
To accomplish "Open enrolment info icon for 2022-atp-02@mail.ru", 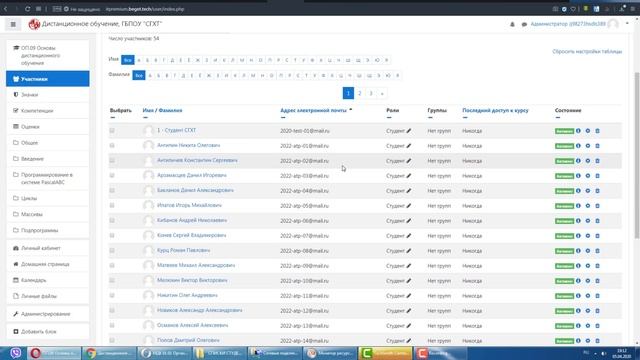I will click(578, 161).
